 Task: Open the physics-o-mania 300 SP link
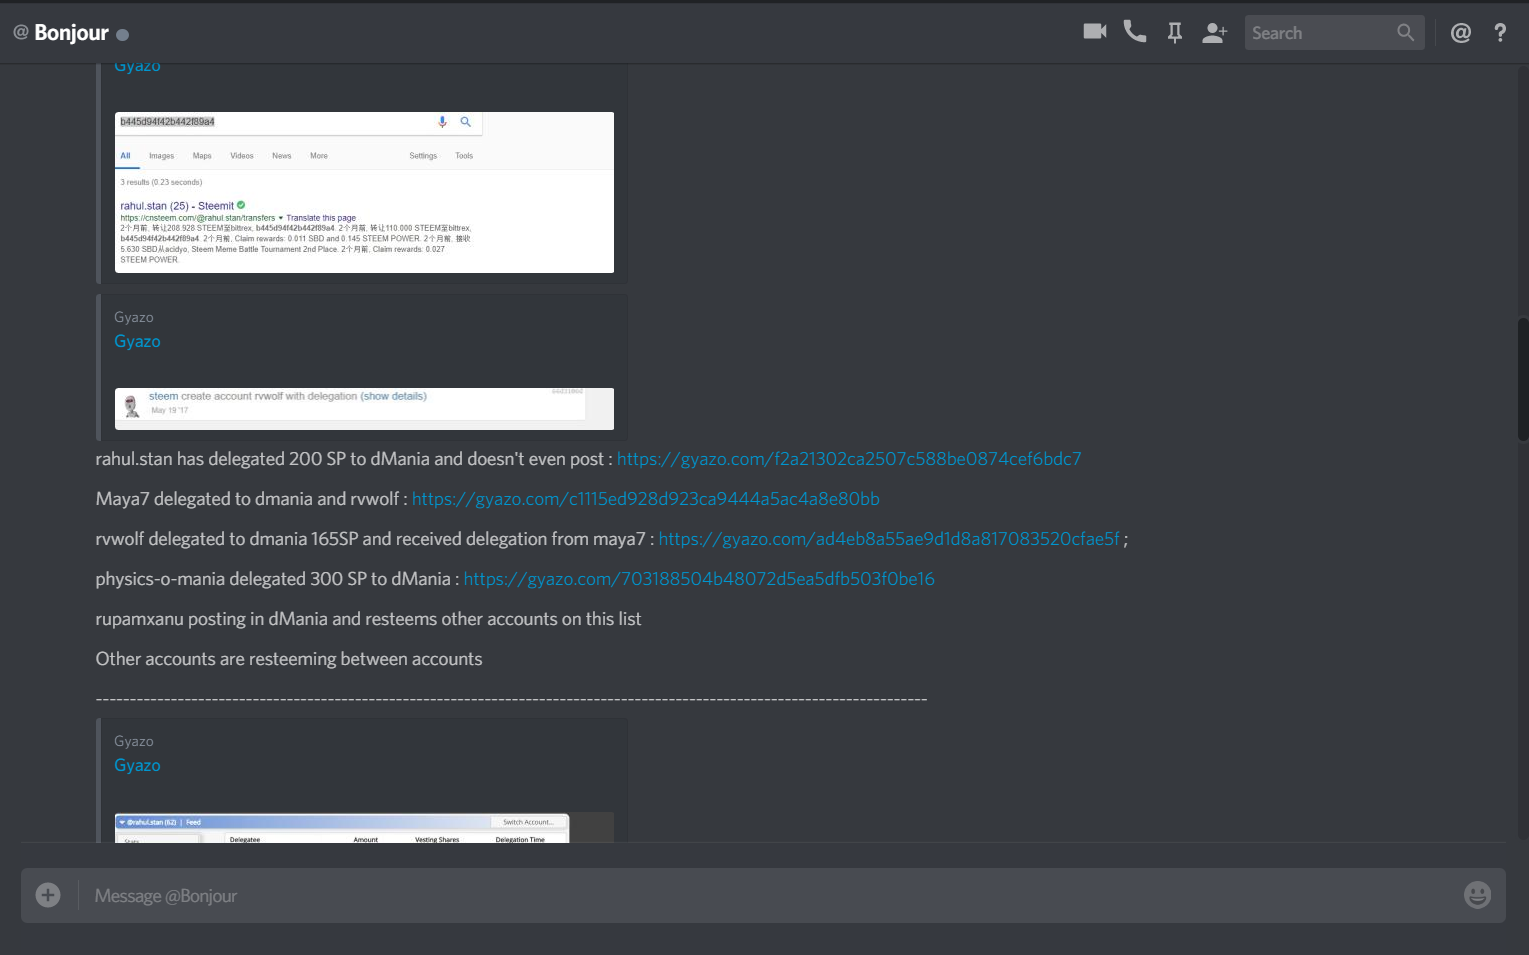pyautogui.click(x=701, y=578)
